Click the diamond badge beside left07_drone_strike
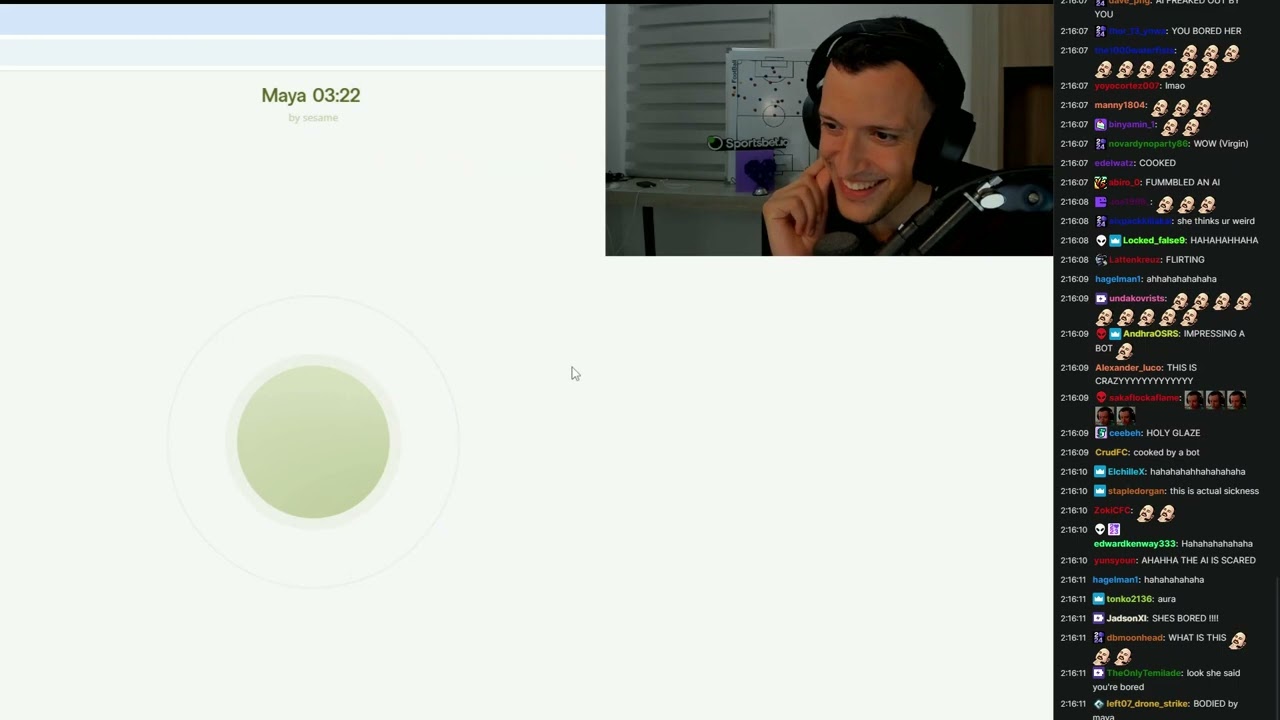 (1099, 704)
